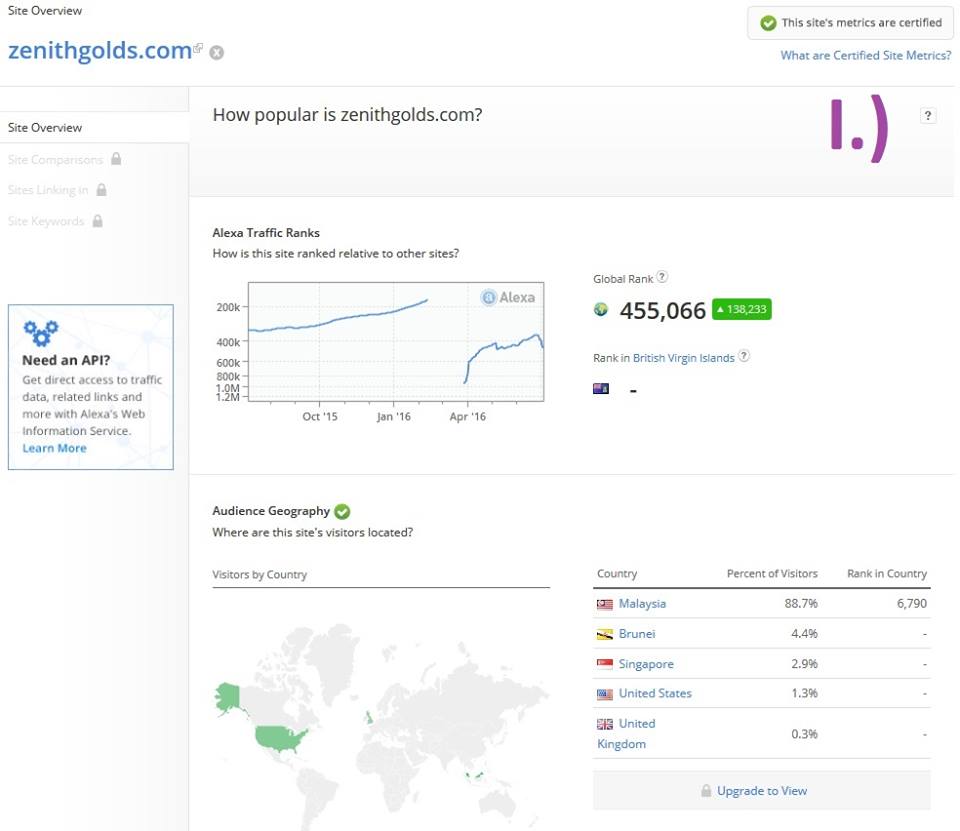Click United States flag icon

point(604,694)
